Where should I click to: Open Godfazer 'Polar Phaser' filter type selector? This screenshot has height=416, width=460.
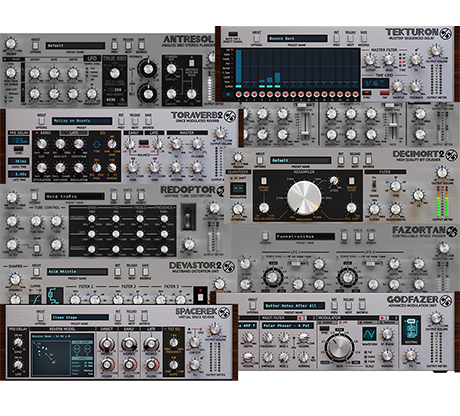[287, 326]
